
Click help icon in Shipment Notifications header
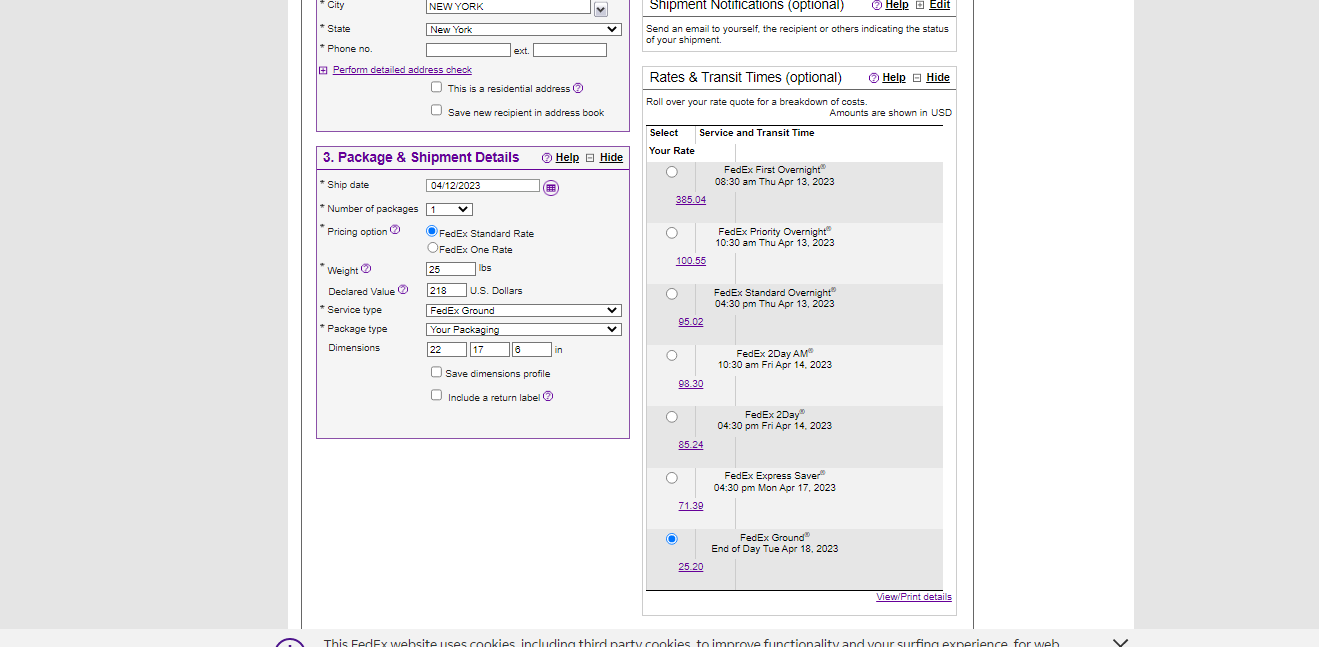877,5
